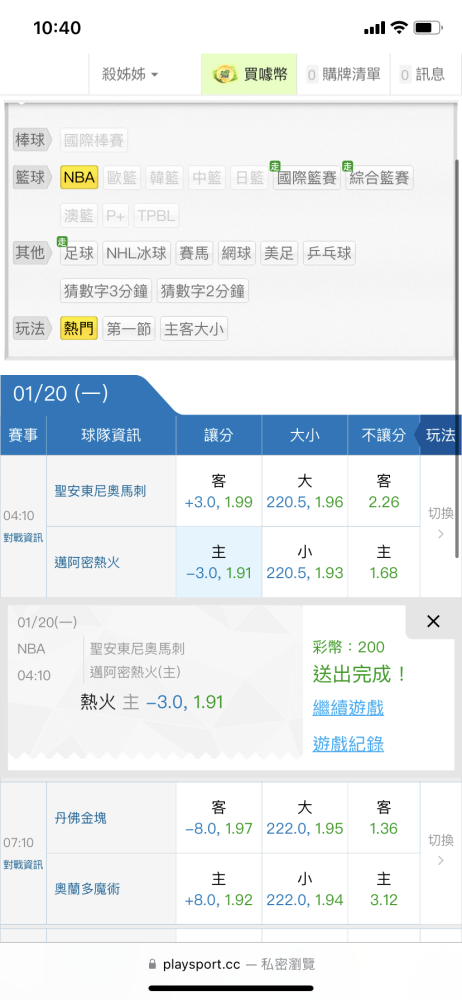This screenshot has width=462, height=1000.
Task: Choose 國際籃賽 basketball category
Action: [306, 177]
